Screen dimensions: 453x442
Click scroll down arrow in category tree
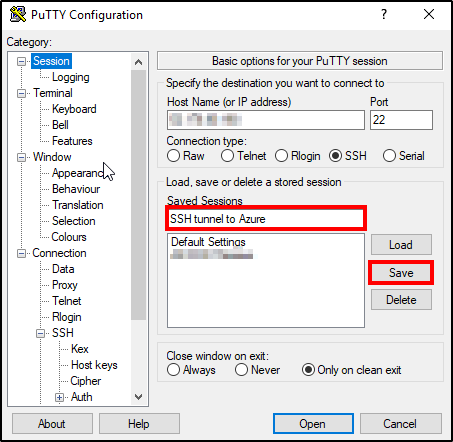click(x=138, y=397)
